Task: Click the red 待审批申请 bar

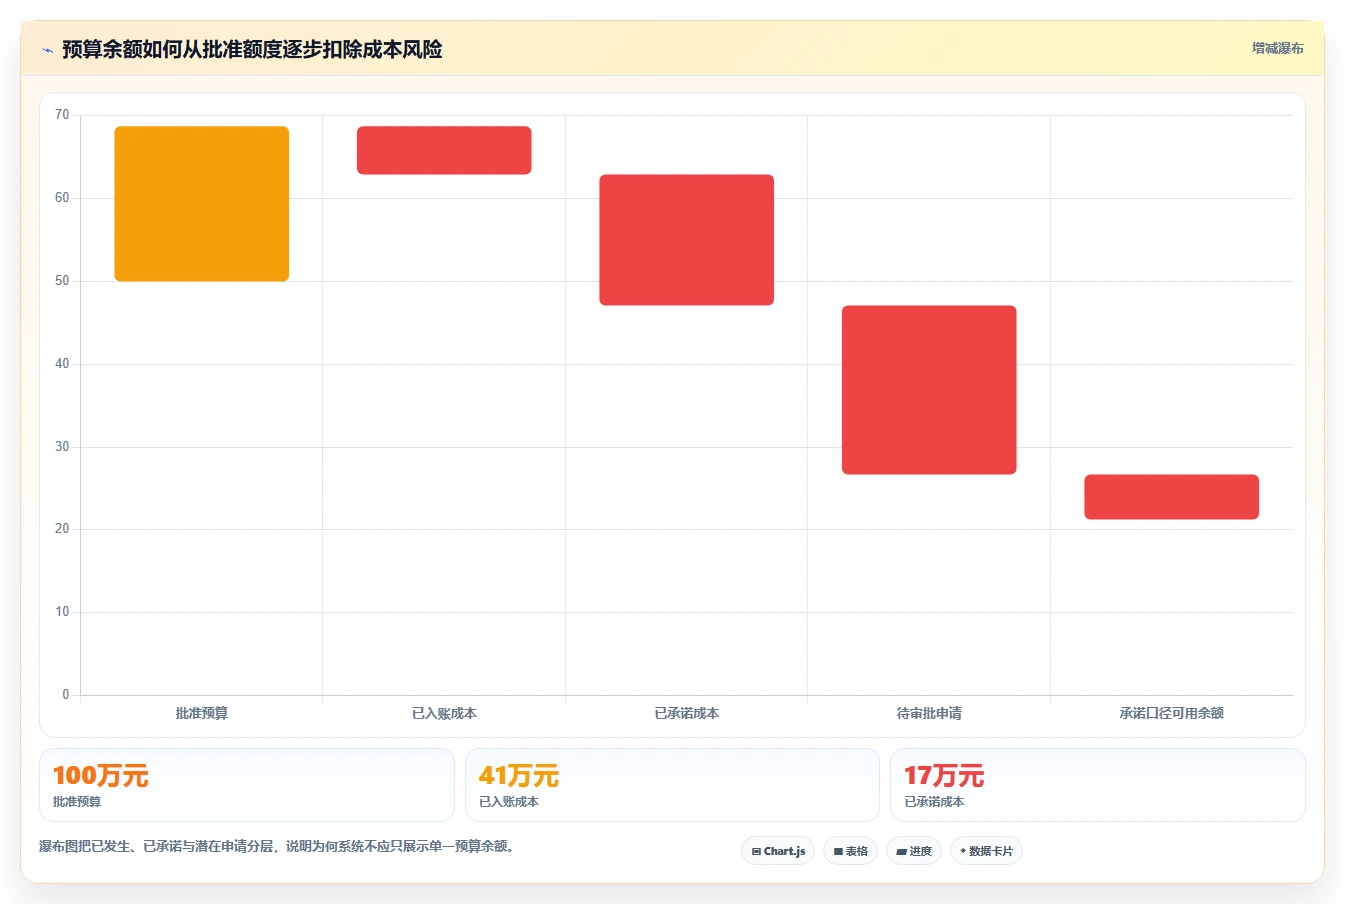Action: click(929, 390)
